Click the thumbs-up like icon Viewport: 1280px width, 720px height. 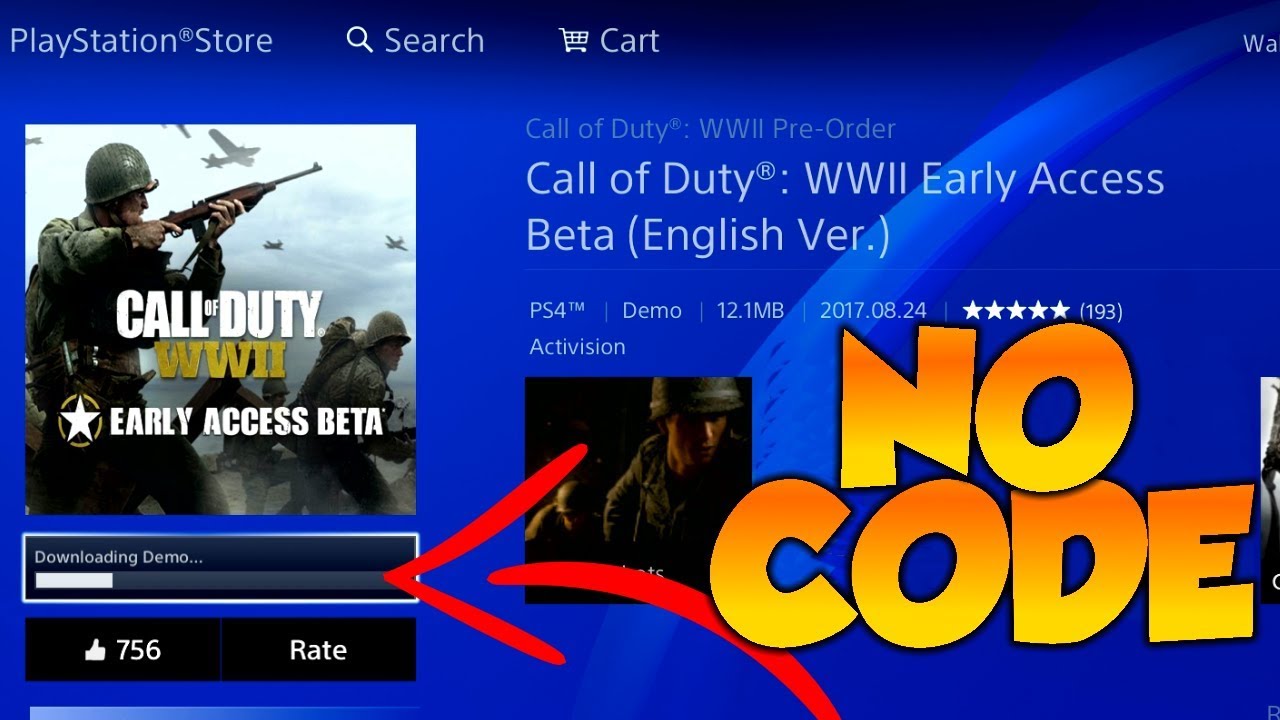point(95,651)
